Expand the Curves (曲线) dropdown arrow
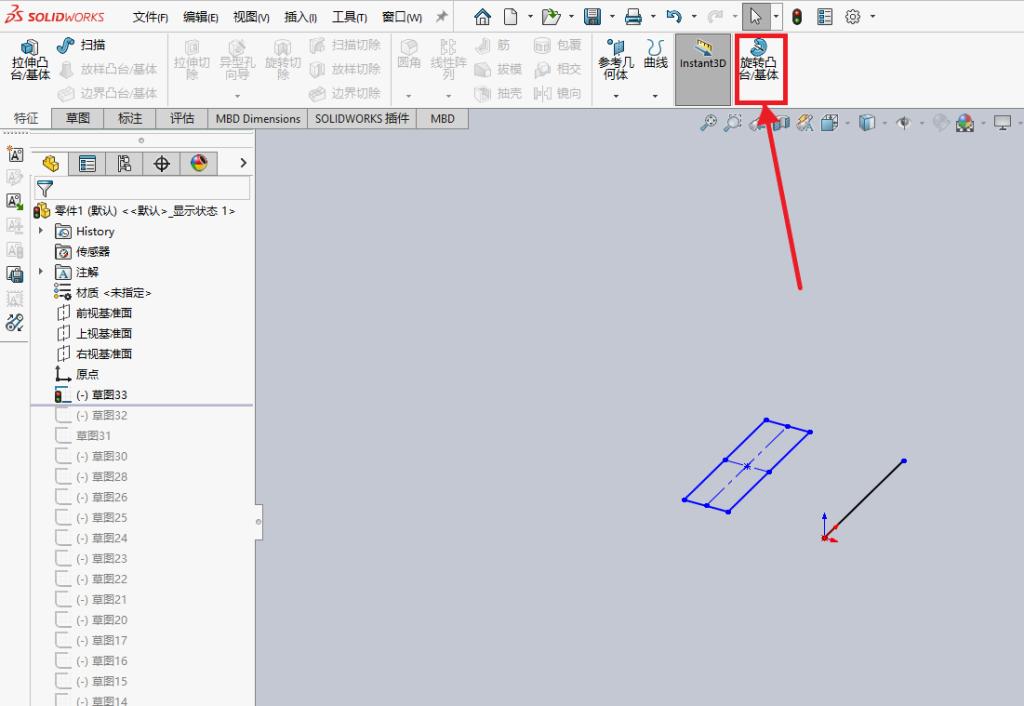 [x=655, y=96]
